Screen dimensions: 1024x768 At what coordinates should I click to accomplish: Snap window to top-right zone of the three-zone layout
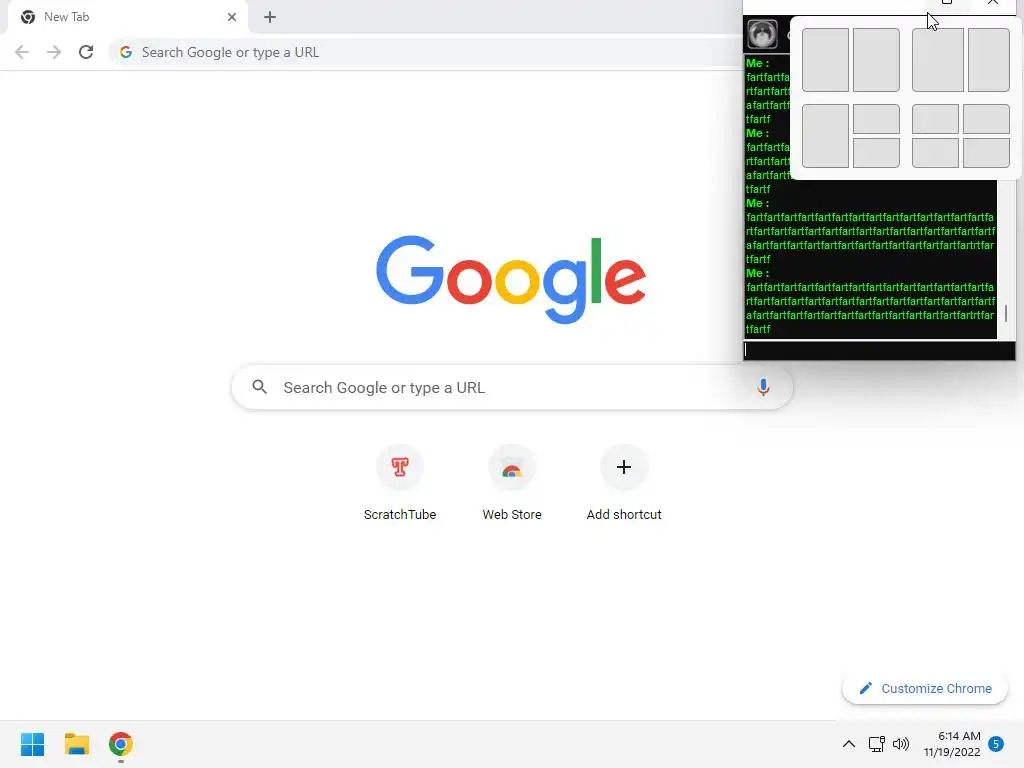click(x=876, y=120)
